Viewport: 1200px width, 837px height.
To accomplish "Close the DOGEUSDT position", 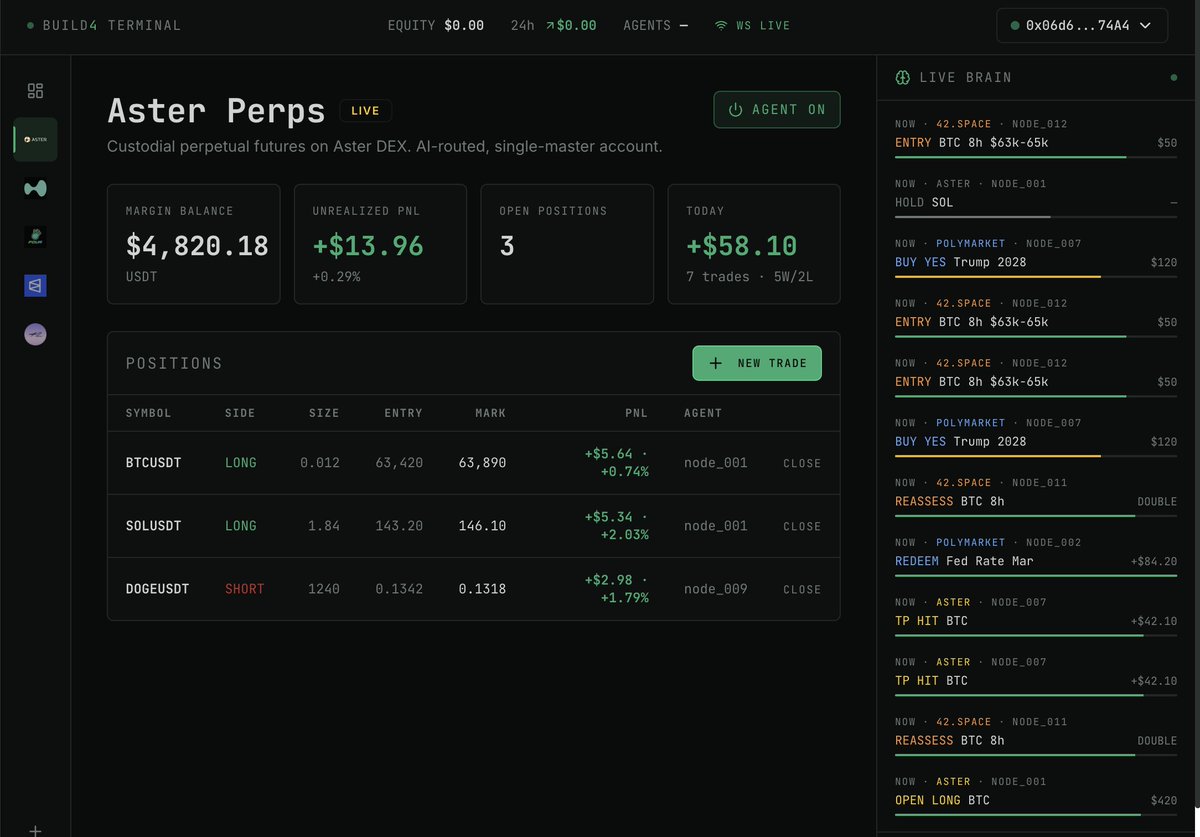I will pyautogui.click(x=802, y=589).
